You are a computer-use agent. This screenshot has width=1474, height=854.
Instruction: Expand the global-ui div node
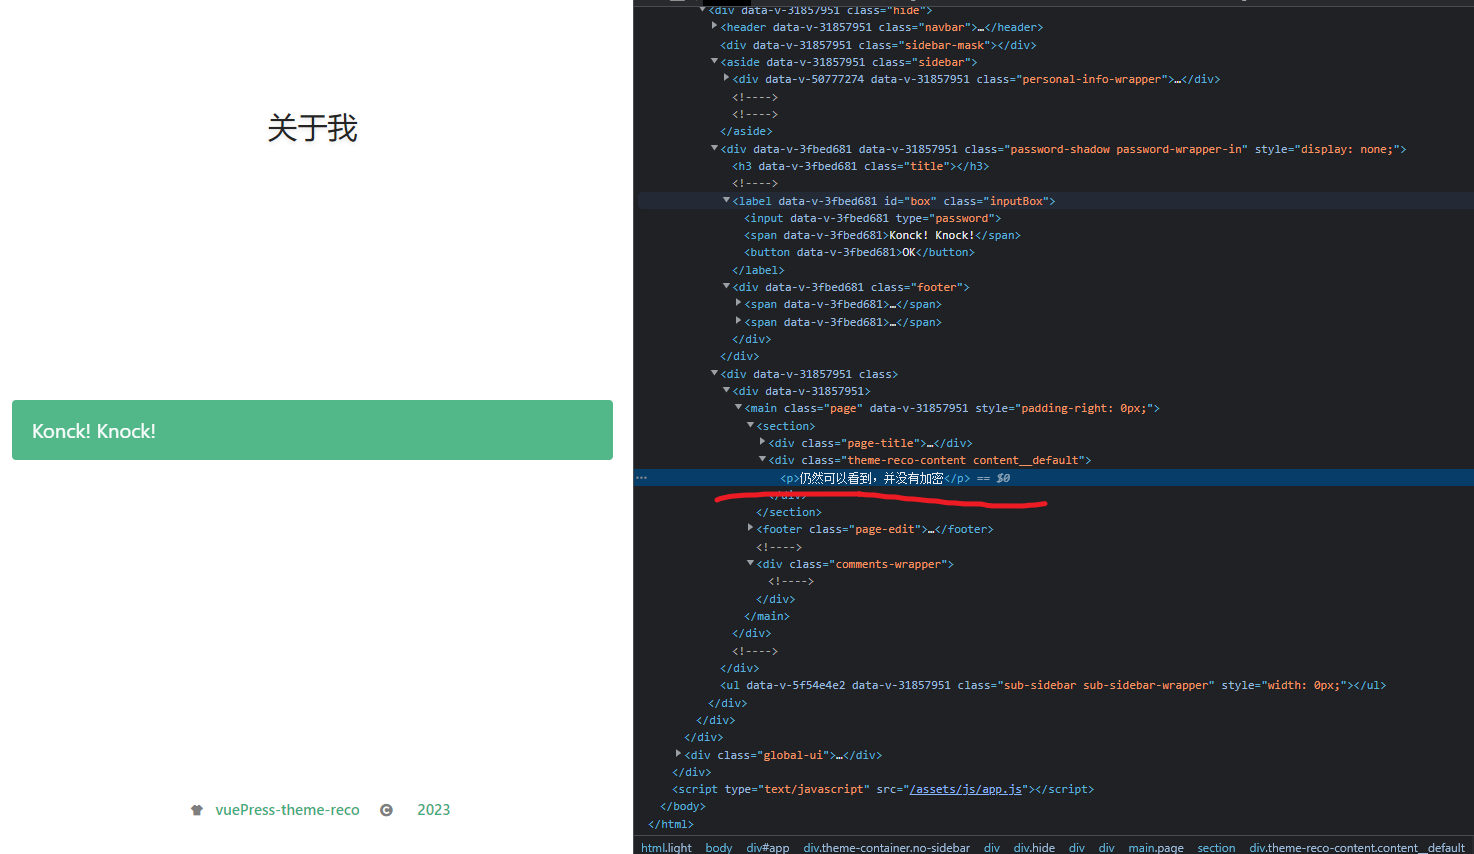pos(678,755)
